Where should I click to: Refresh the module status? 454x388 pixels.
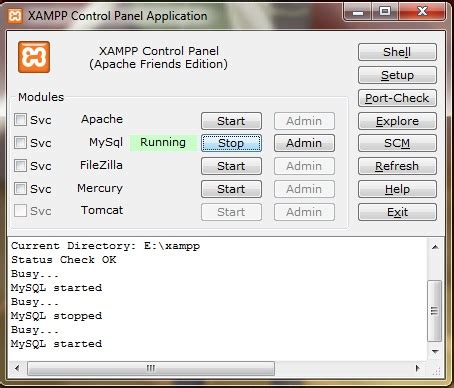coord(397,166)
